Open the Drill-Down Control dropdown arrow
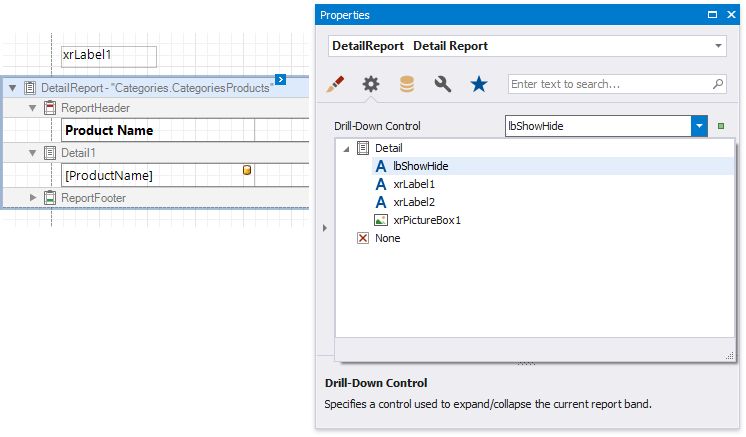This screenshot has width=746, height=437. click(699, 126)
